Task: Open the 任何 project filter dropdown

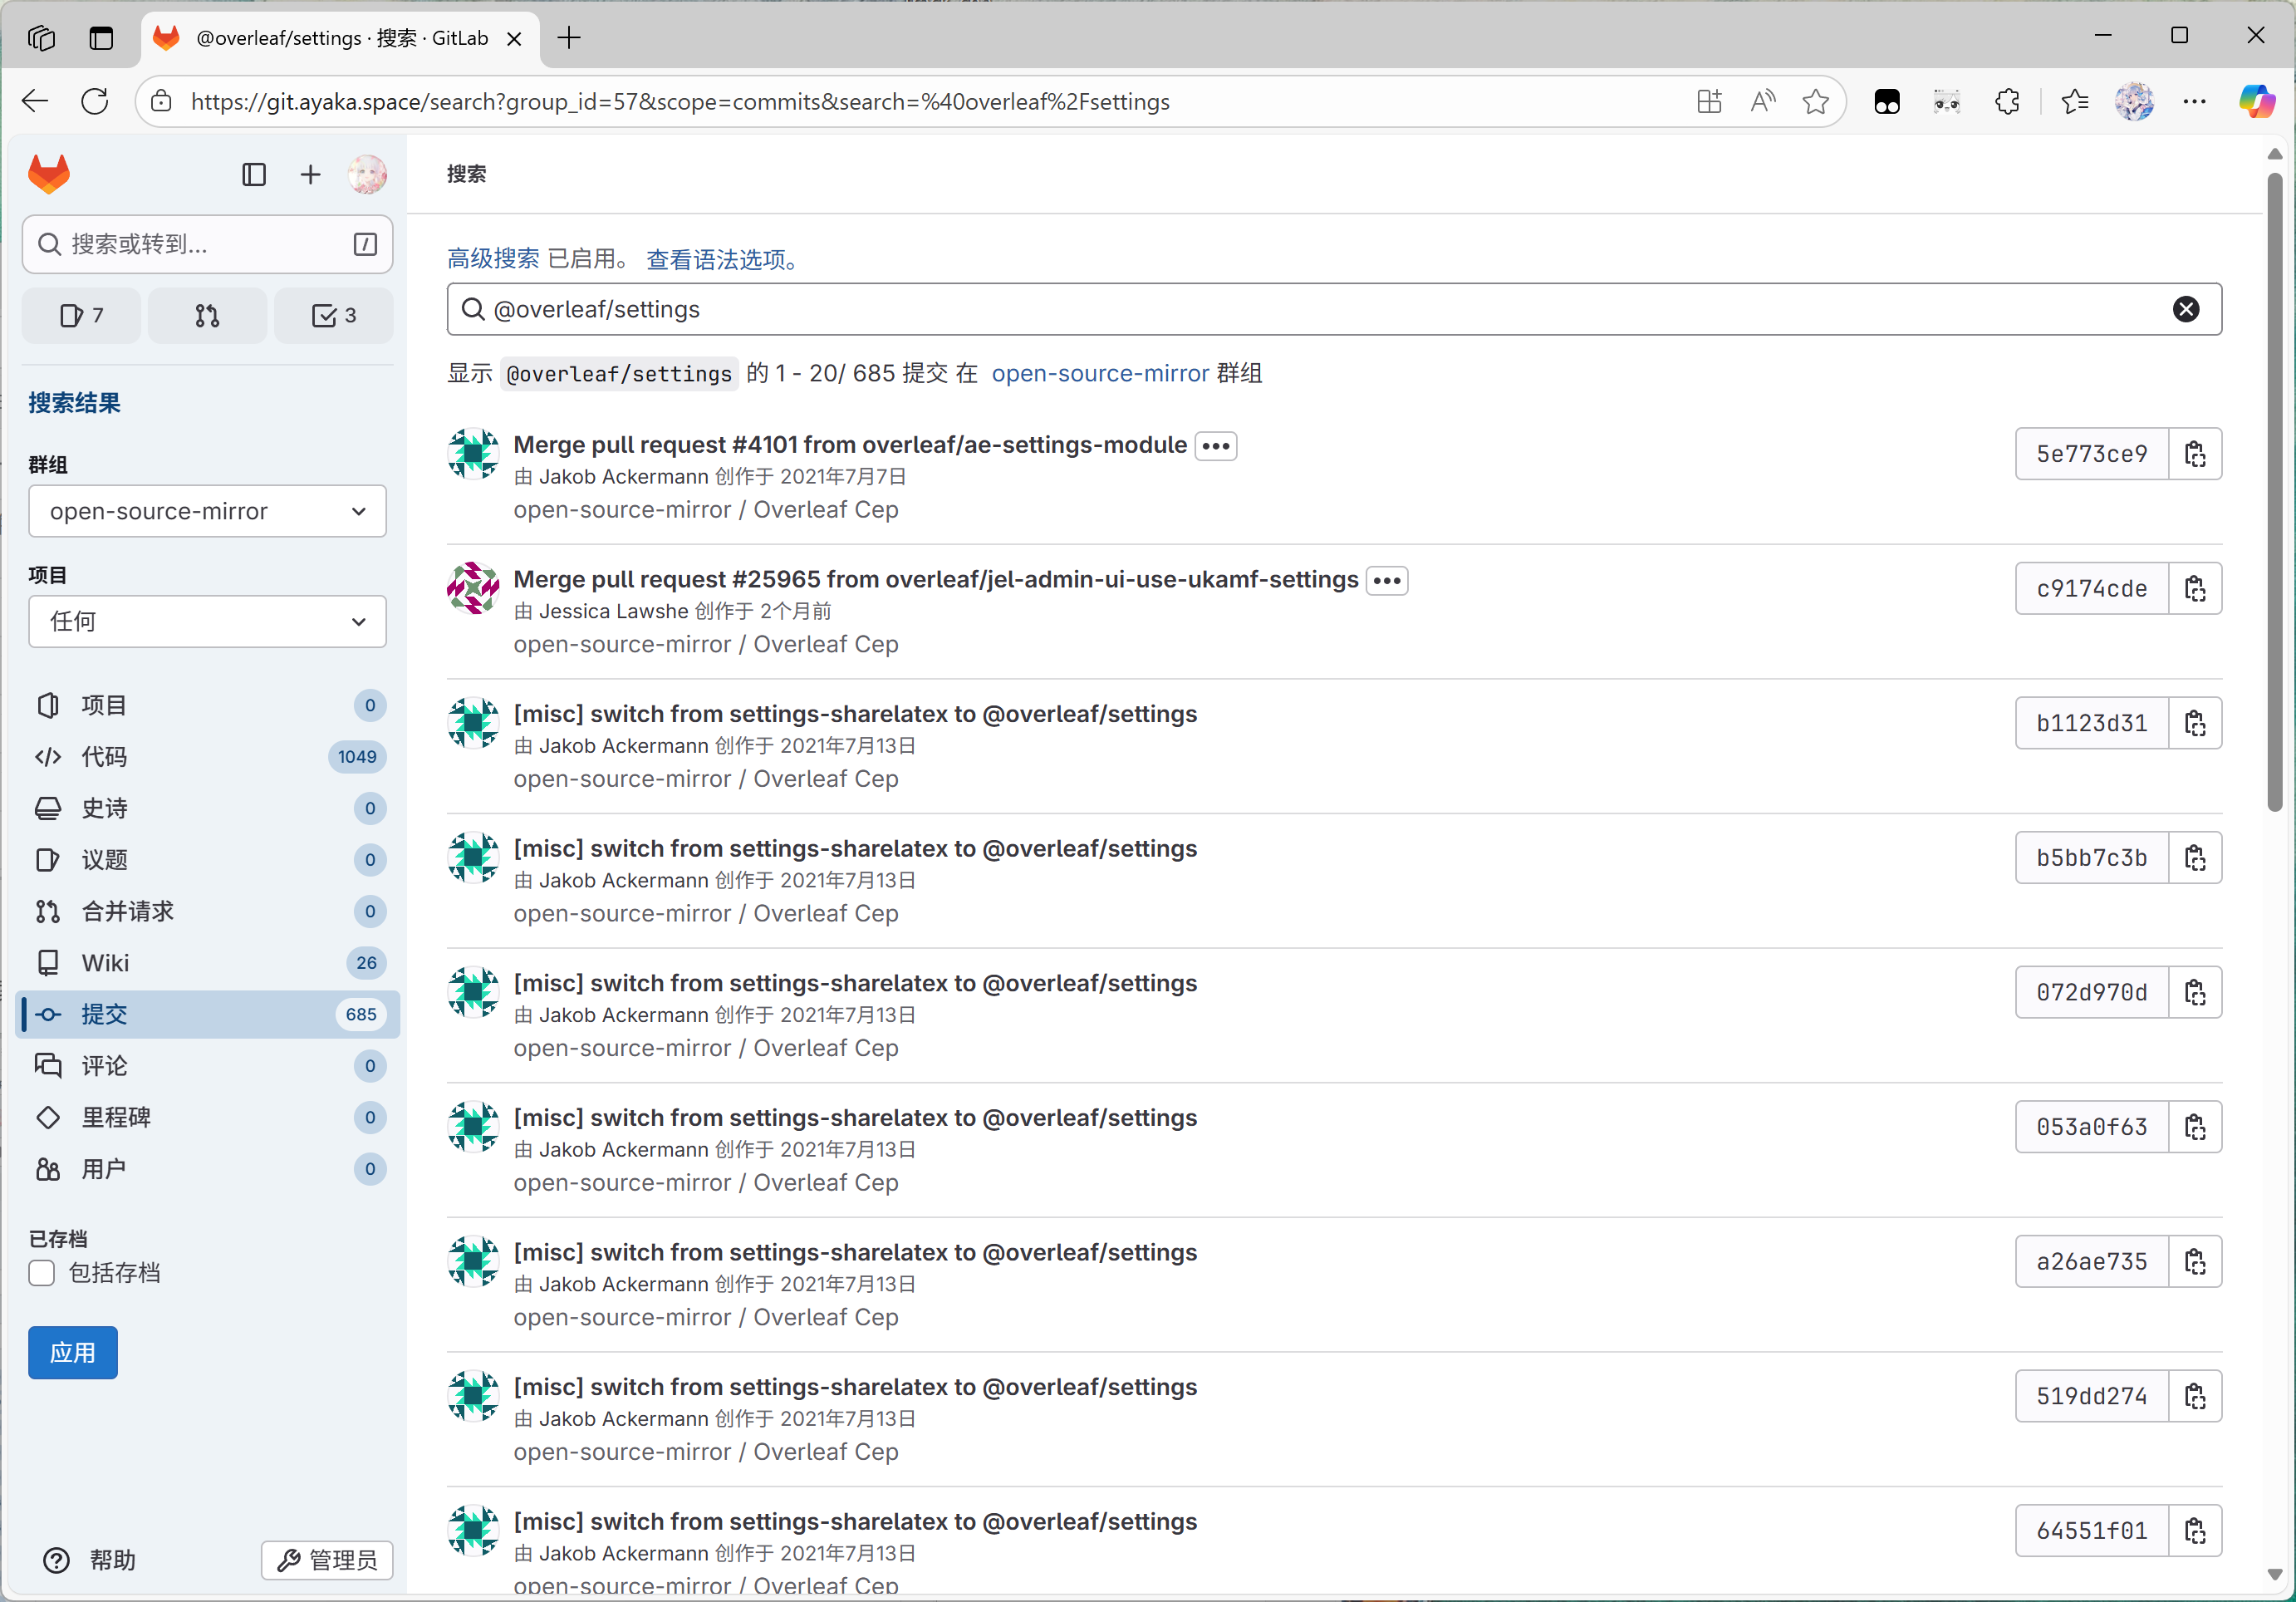Action: [207, 621]
